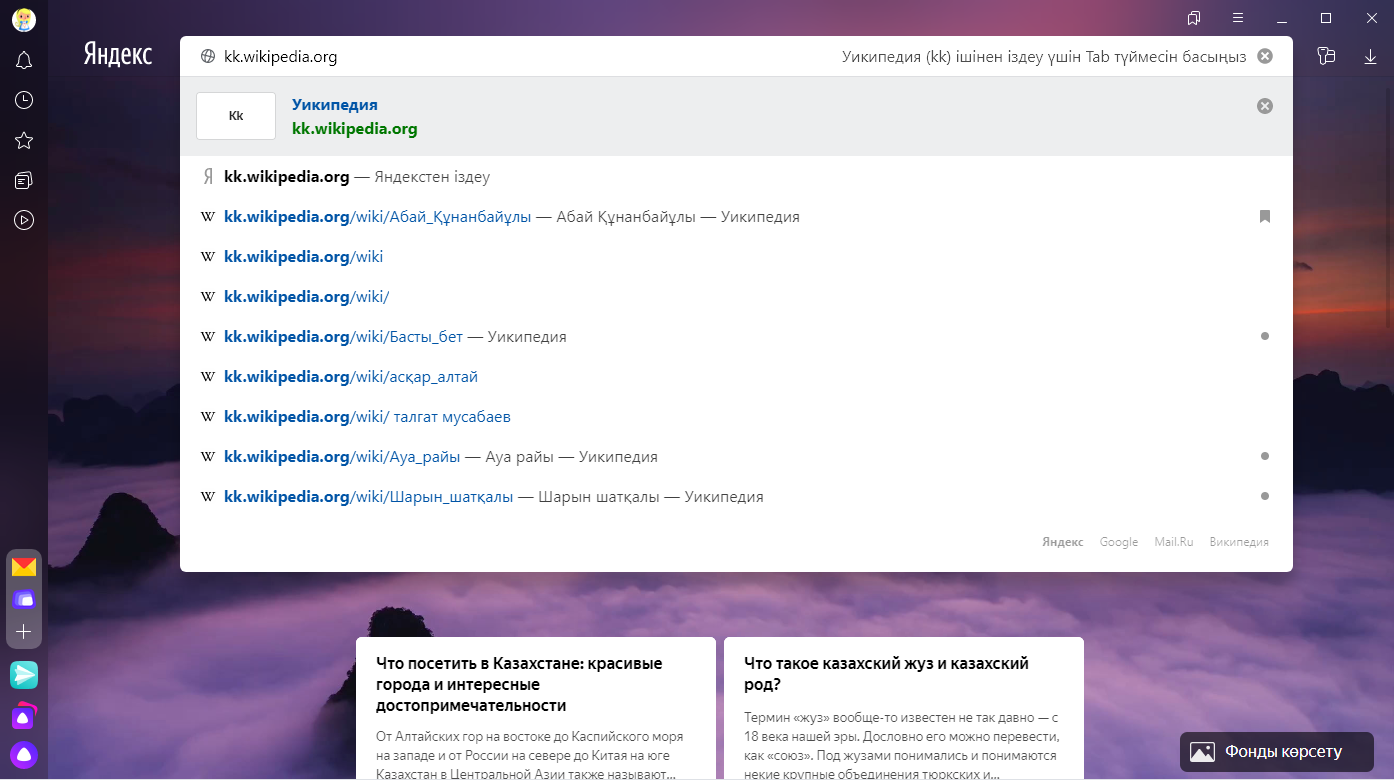Click the dot marker on Басты_бет row
This screenshot has width=1394, height=780.
1265,336
